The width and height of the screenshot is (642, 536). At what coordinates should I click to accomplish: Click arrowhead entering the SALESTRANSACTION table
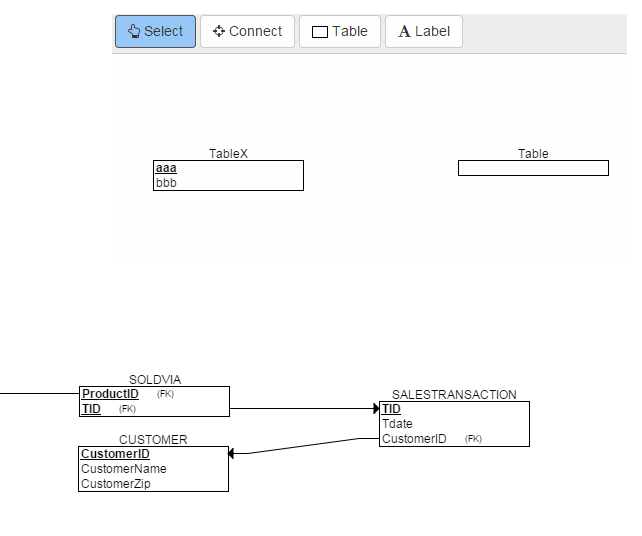coord(376,408)
